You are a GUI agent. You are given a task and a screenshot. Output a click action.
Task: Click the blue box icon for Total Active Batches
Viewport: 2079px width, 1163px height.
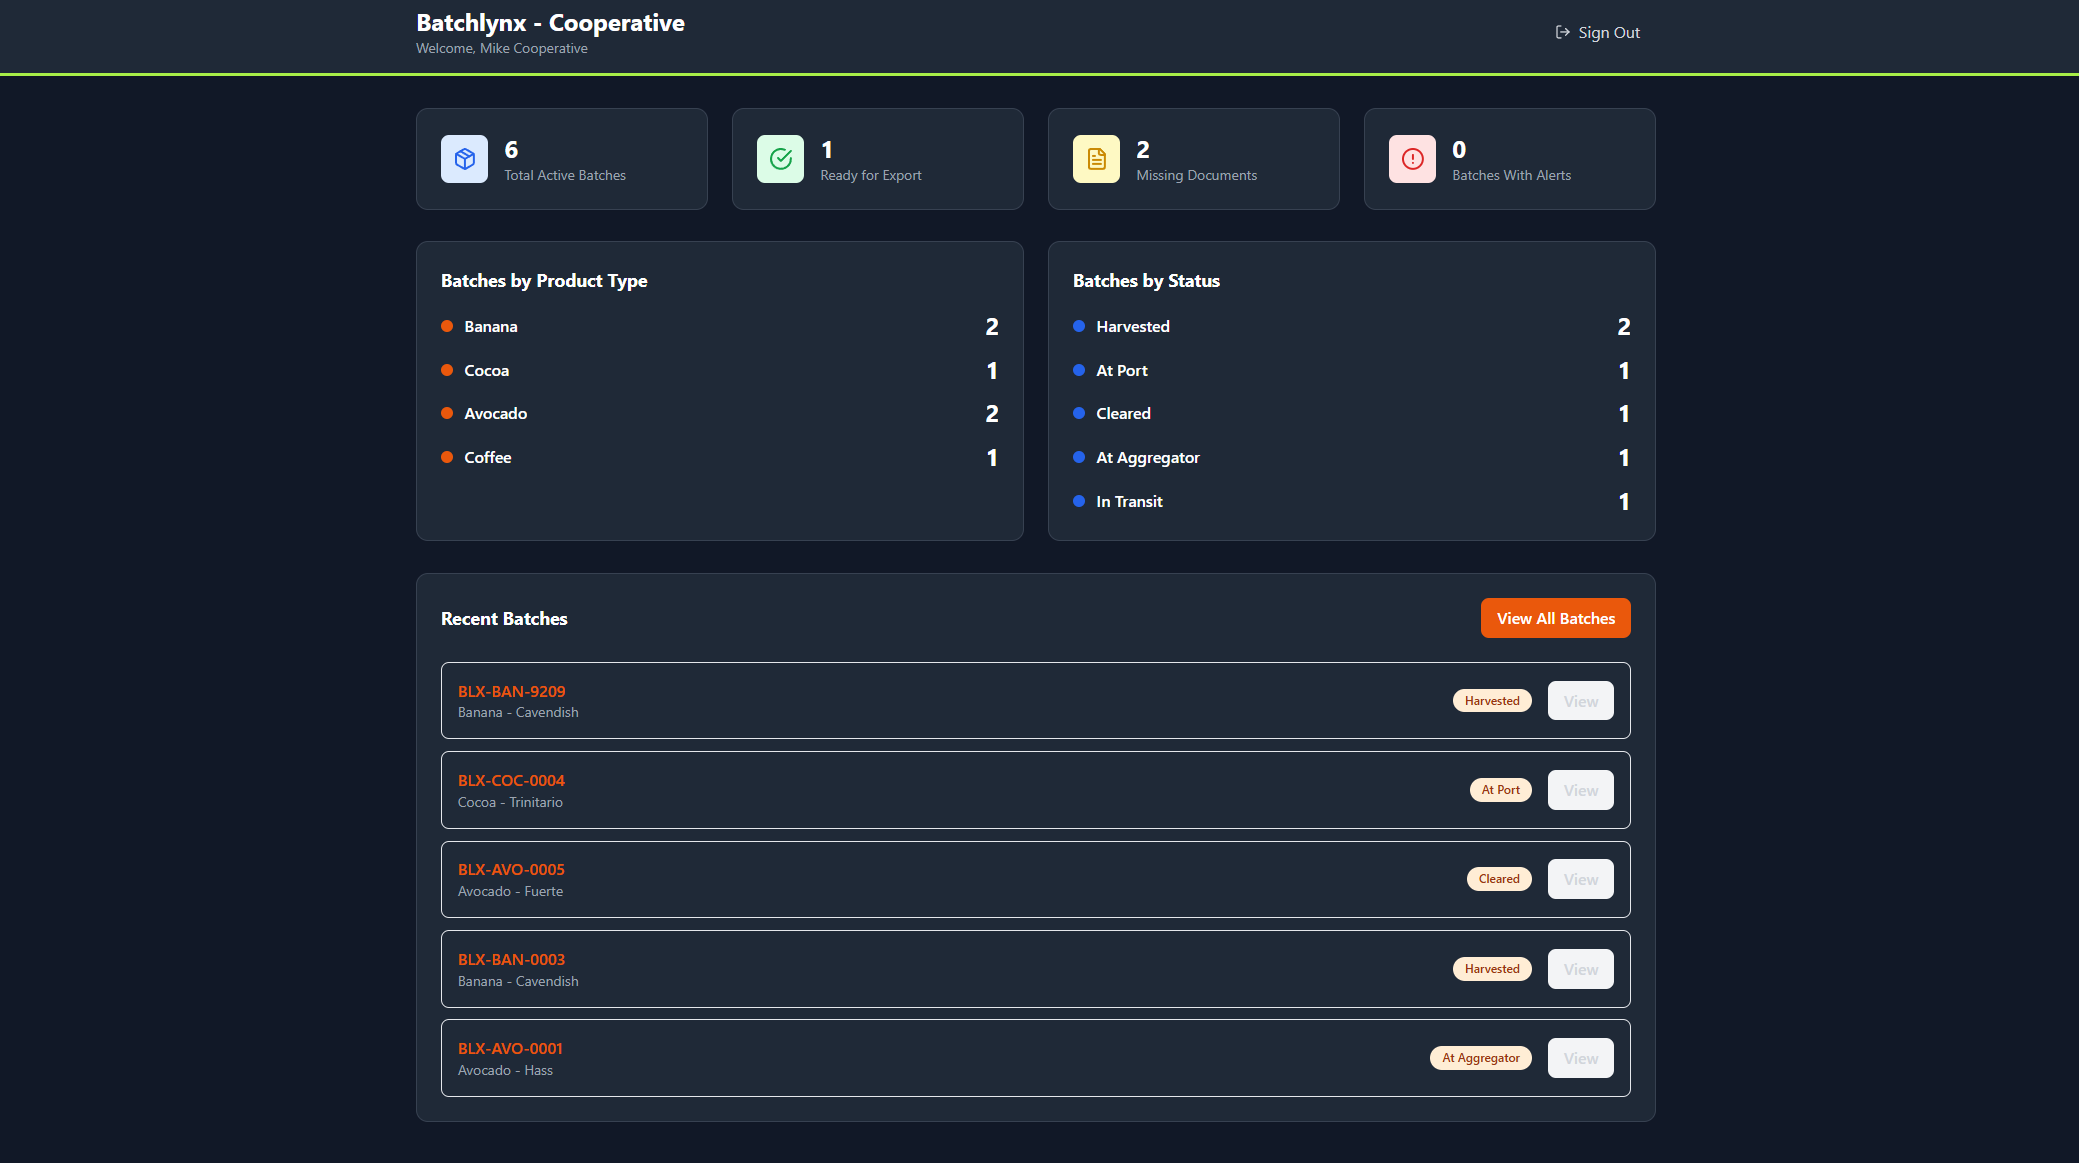tap(464, 159)
